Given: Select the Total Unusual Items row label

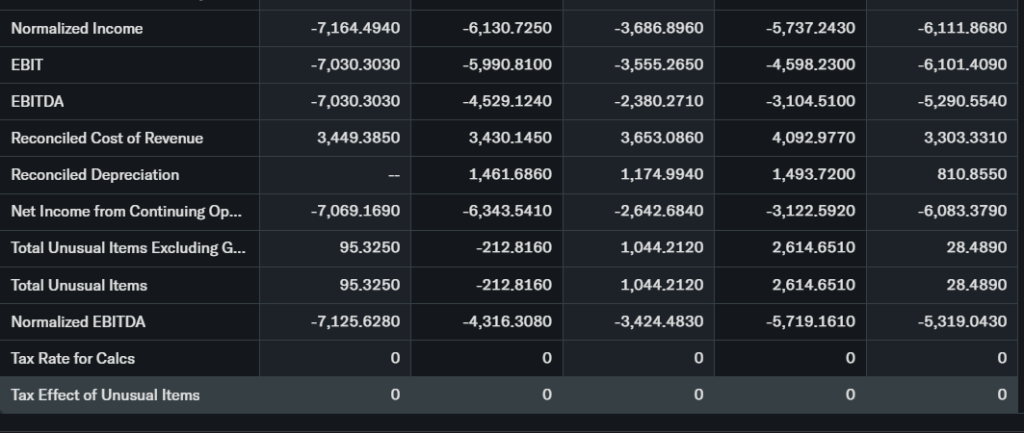Looking at the screenshot, I should coord(79,285).
